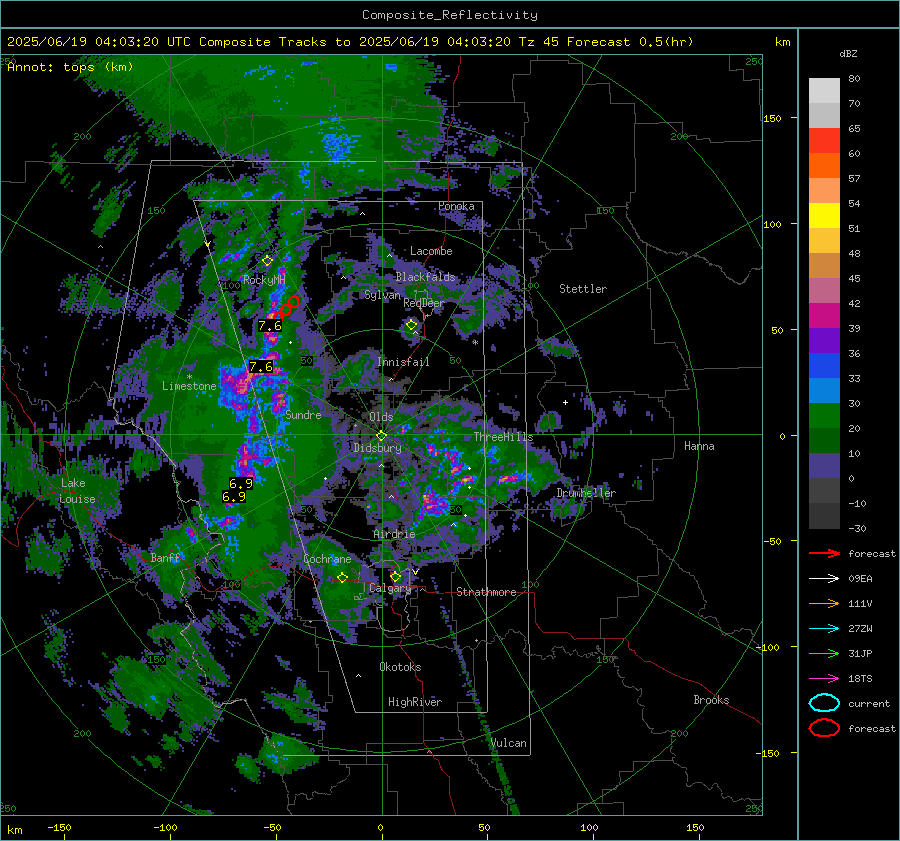Pick the yellow swatch between 54 and 51 dBZ
This screenshot has width=900, height=841.
coord(824,216)
